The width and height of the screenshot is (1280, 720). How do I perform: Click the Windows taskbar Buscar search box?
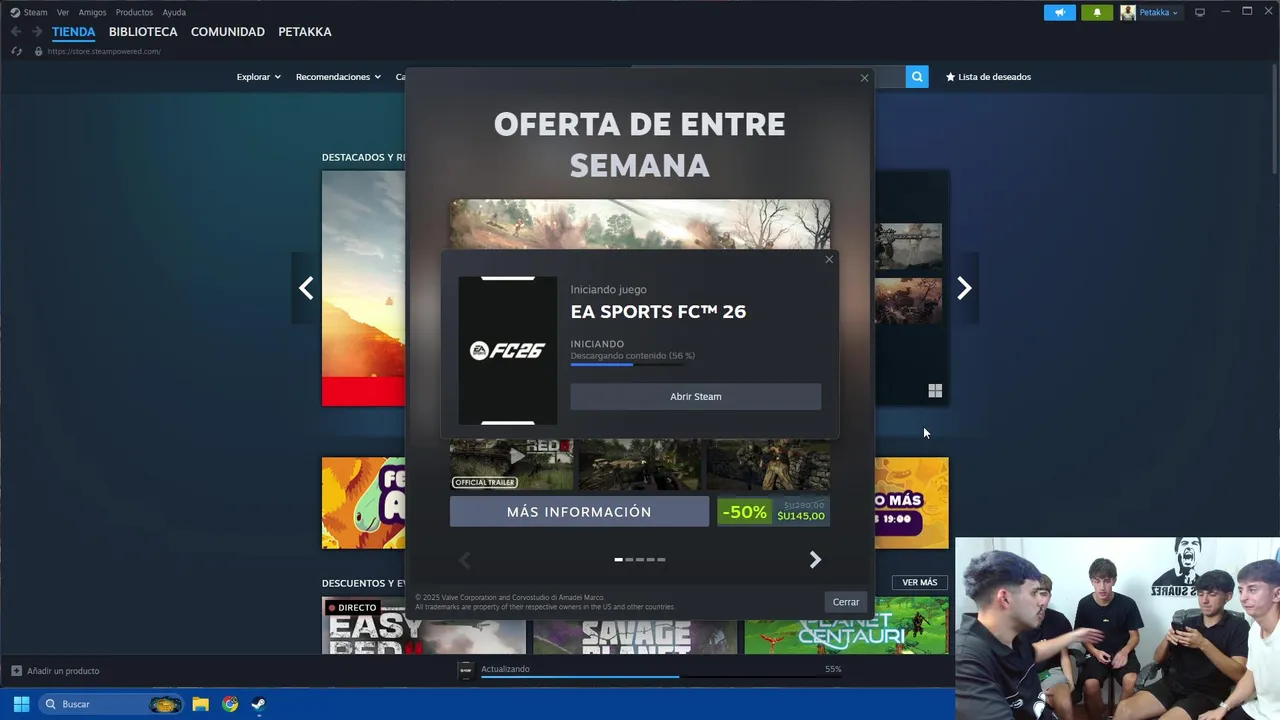point(110,704)
